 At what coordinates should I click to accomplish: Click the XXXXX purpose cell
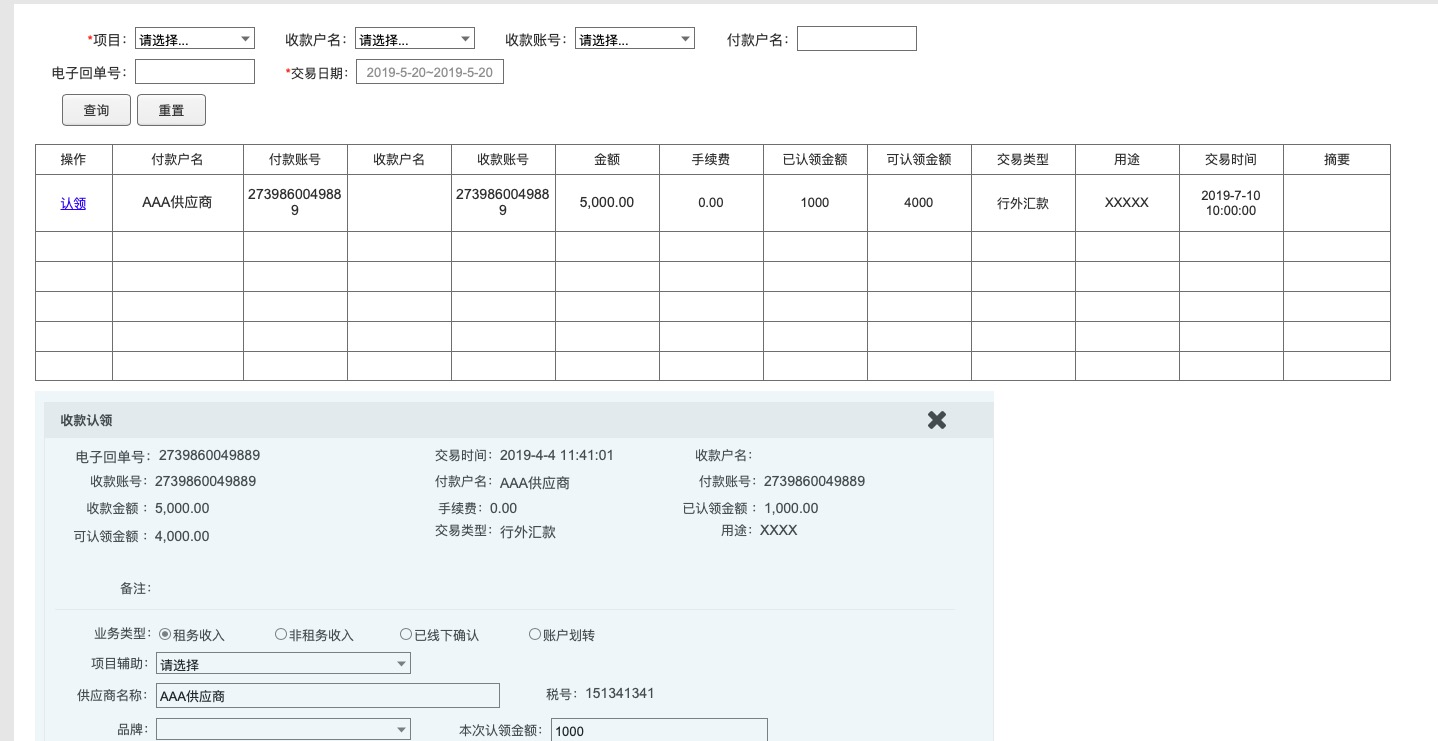(1127, 203)
